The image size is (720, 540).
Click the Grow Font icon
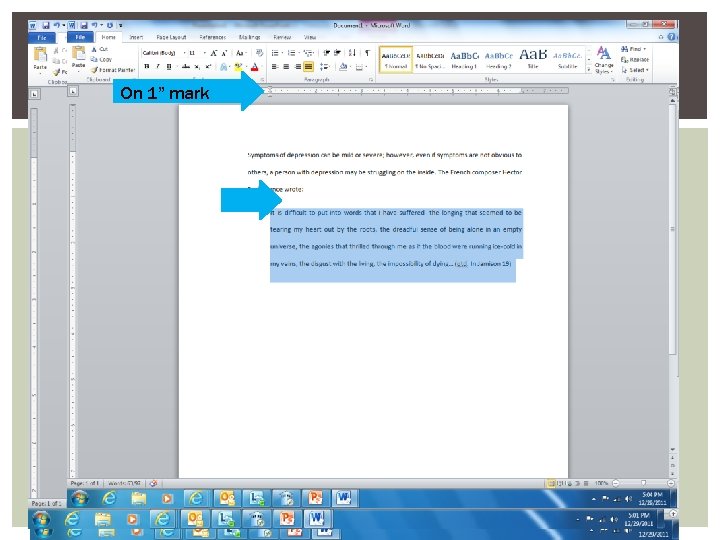[214, 53]
